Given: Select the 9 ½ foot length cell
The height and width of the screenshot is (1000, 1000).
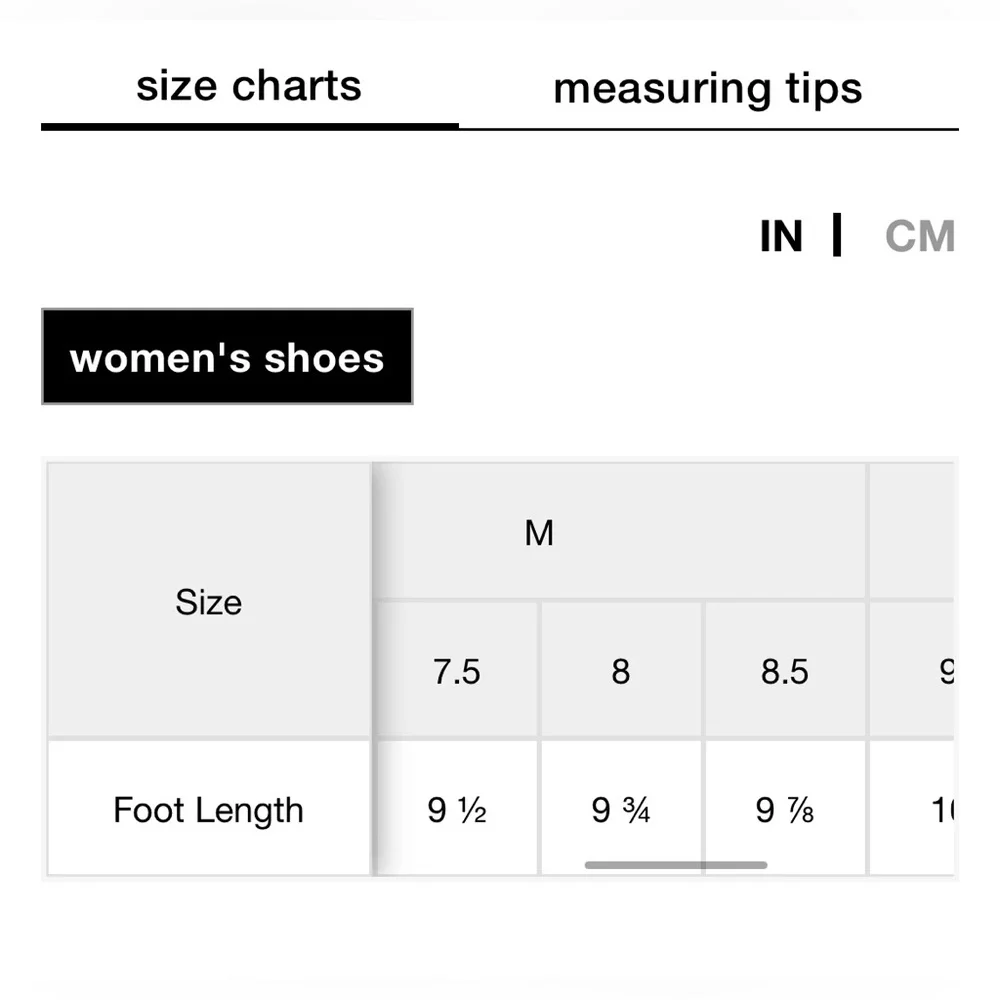Looking at the screenshot, I should tap(457, 809).
